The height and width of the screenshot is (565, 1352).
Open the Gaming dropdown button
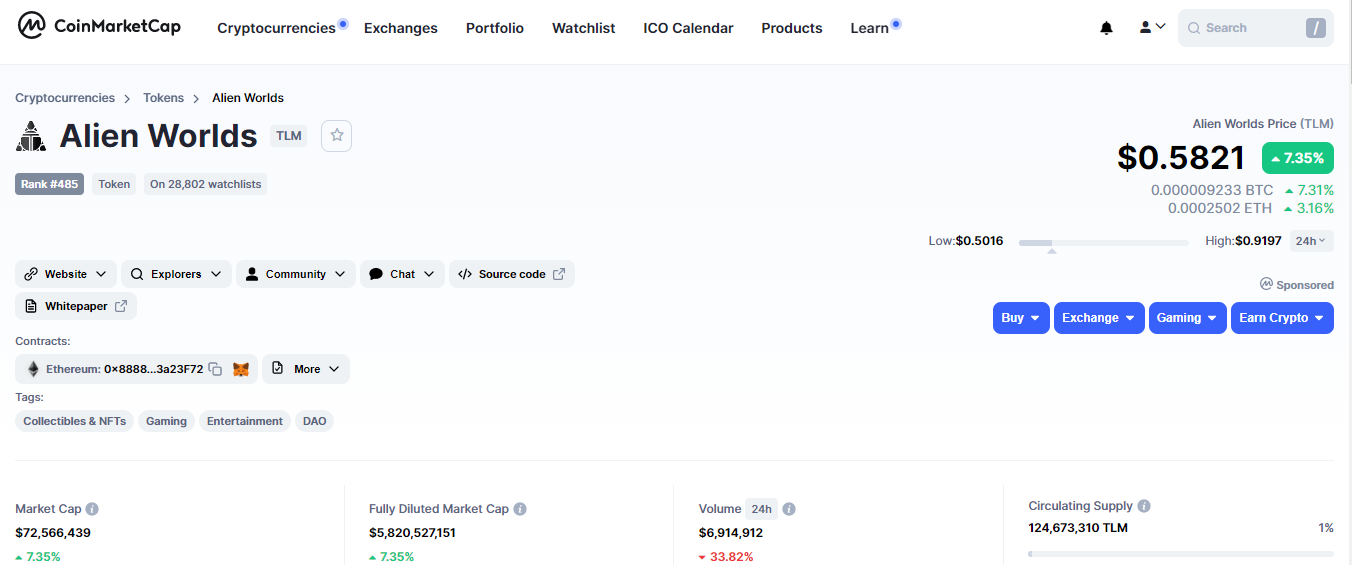click(x=1188, y=318)
